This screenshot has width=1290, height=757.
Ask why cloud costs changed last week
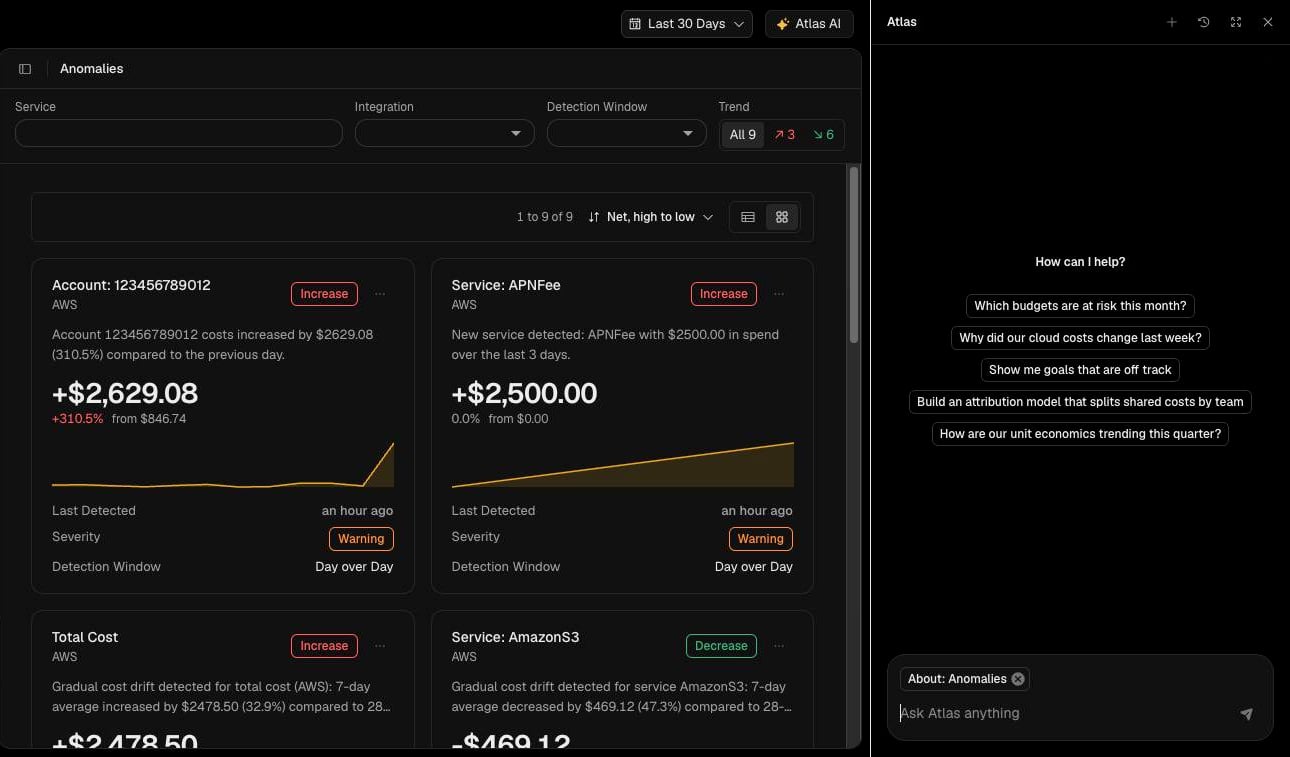point(1080,338)
